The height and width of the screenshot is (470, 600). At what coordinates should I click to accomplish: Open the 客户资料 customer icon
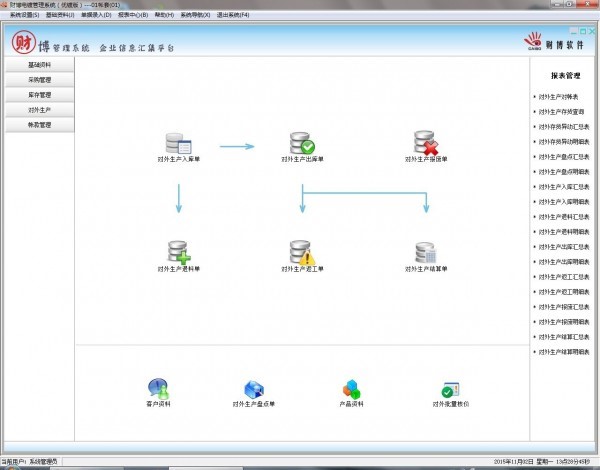(x=158, y=389)
